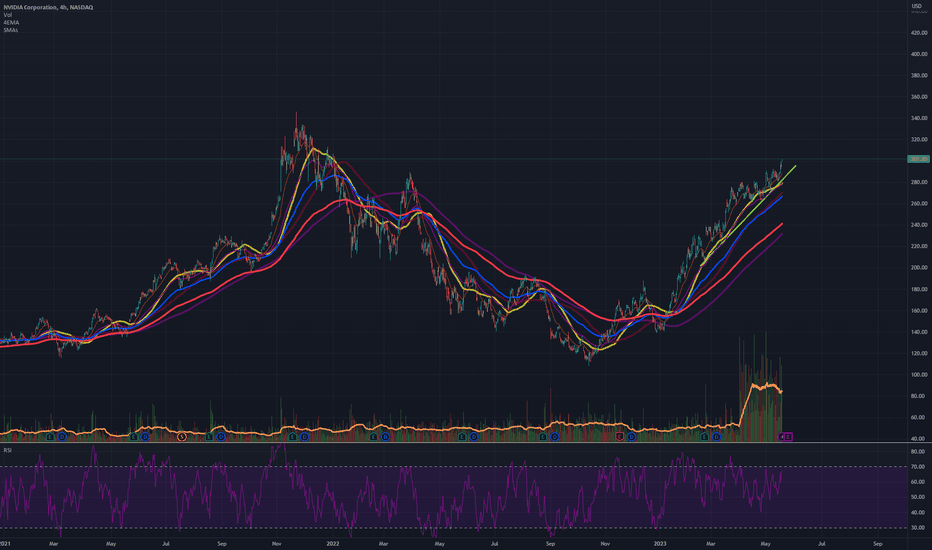The width and height of the screenshot is (932, 550).
Task: Select the SMAs indicator legend
Action: pos(11,30)
